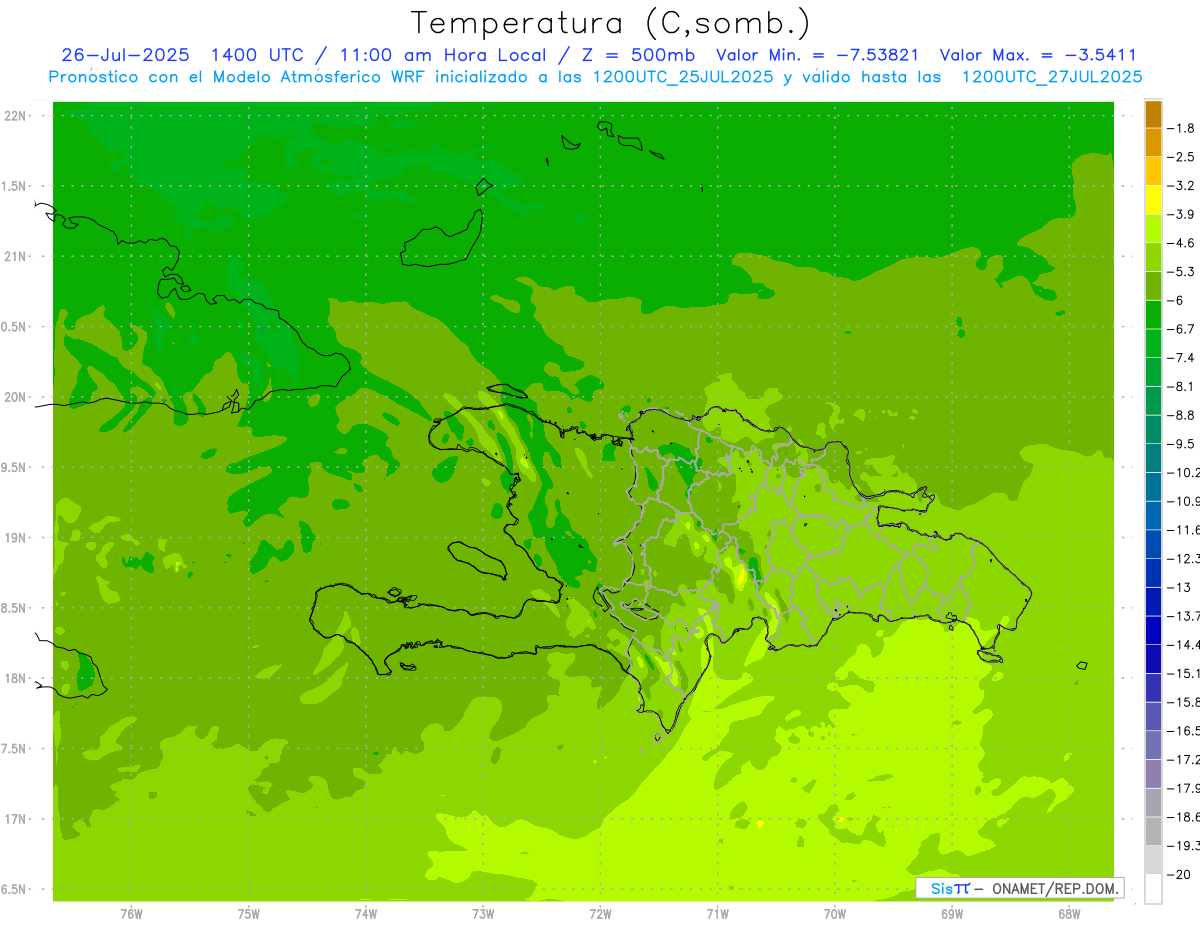Click the '-4.6' colorbar label
This screenshot has height=927, width=1200.
[1182, 243]
